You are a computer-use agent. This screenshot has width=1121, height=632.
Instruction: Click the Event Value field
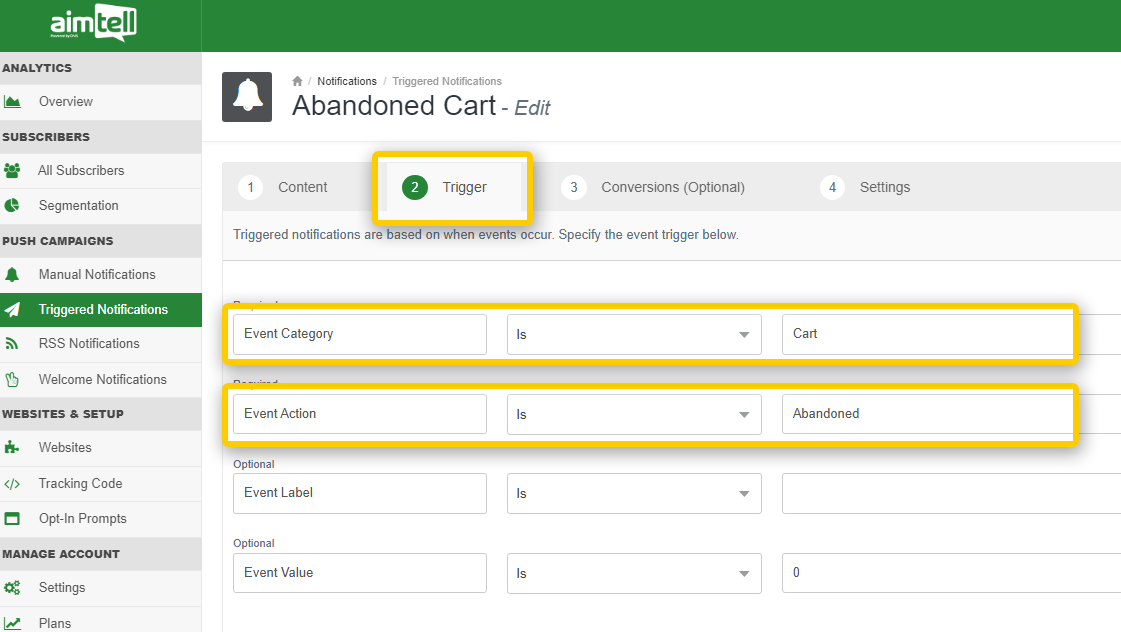(x=360, y=573)
